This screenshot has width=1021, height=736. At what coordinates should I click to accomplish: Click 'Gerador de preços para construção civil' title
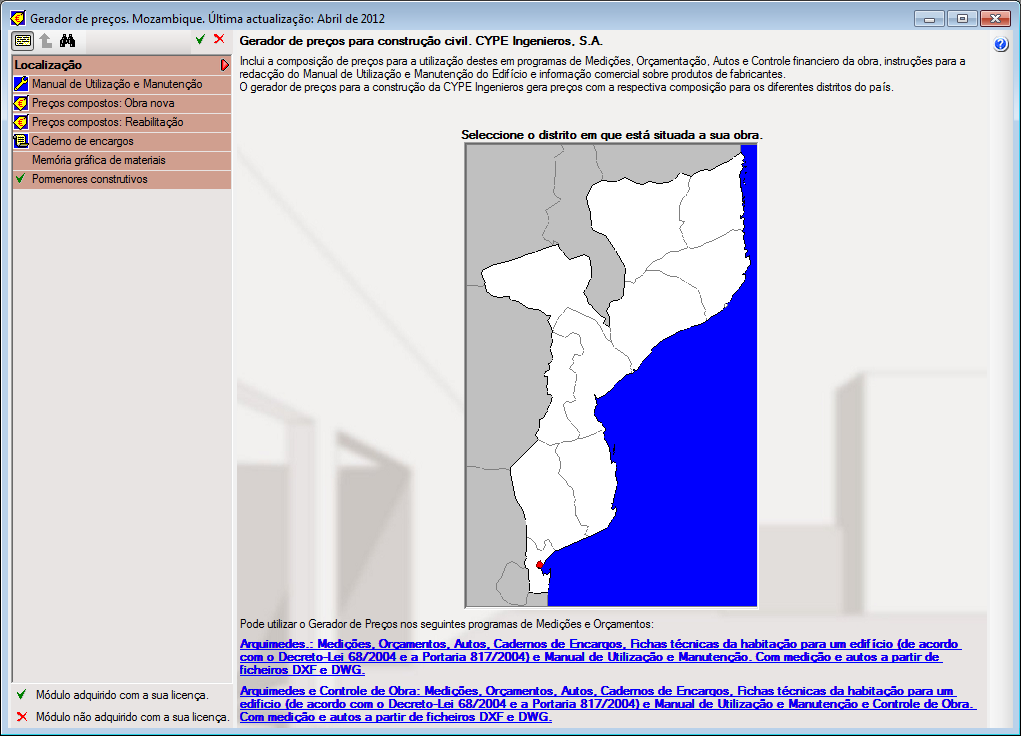[x=421, y=41]
